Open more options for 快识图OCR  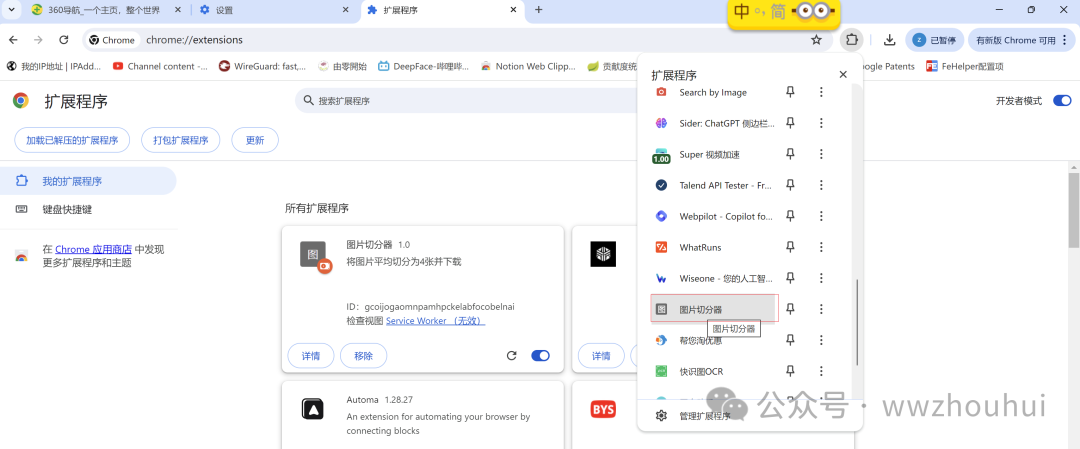pyautogui.click(x=821, y=371)
